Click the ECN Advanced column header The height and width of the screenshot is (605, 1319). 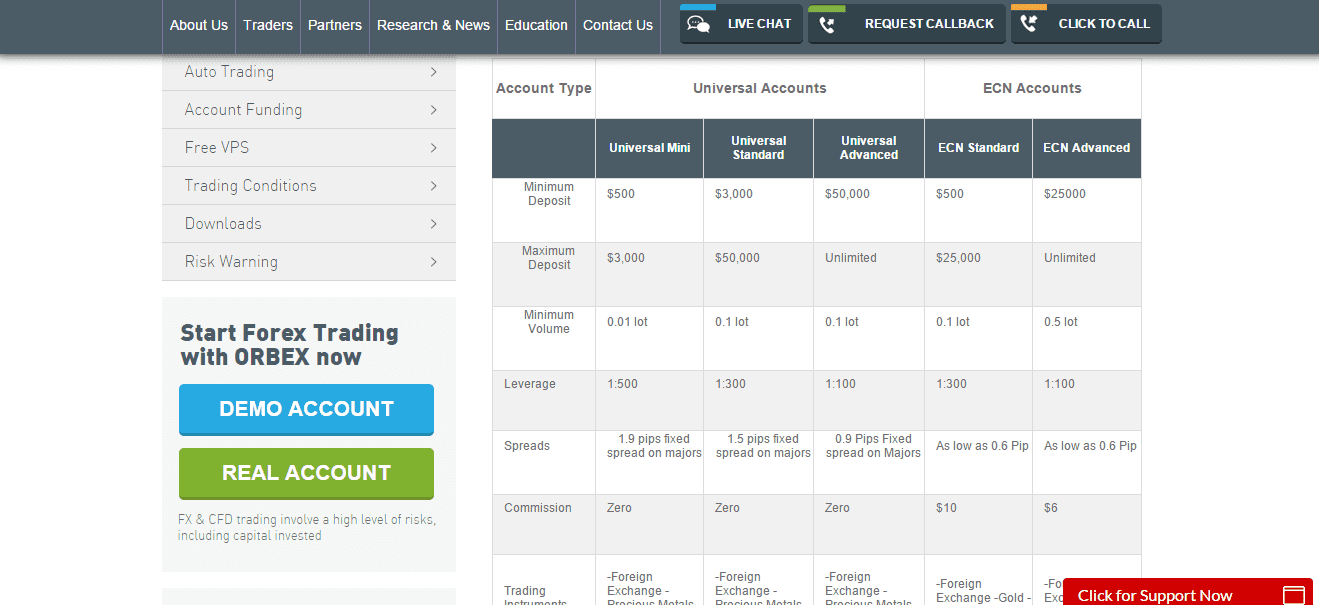tap(1087, 148)
